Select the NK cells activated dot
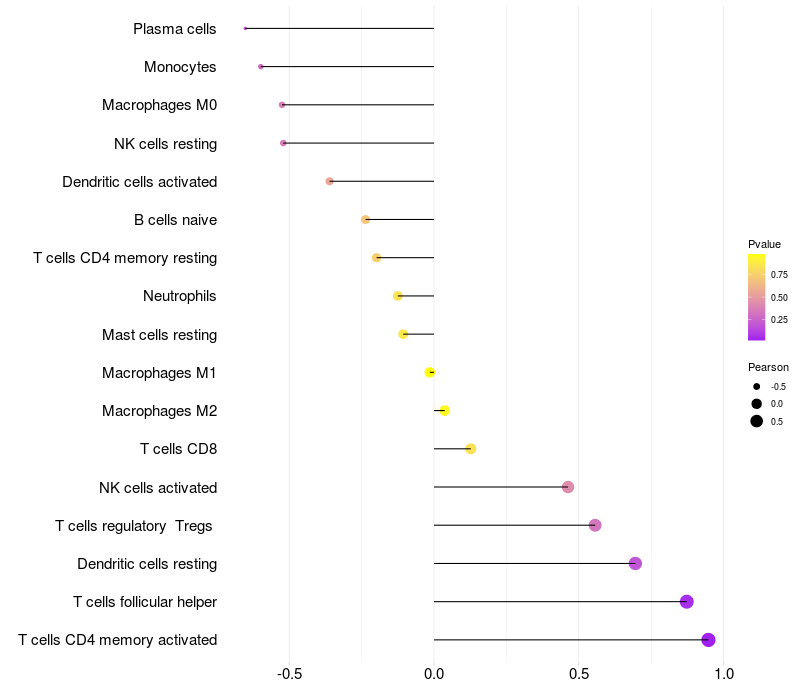 [568, 487]
